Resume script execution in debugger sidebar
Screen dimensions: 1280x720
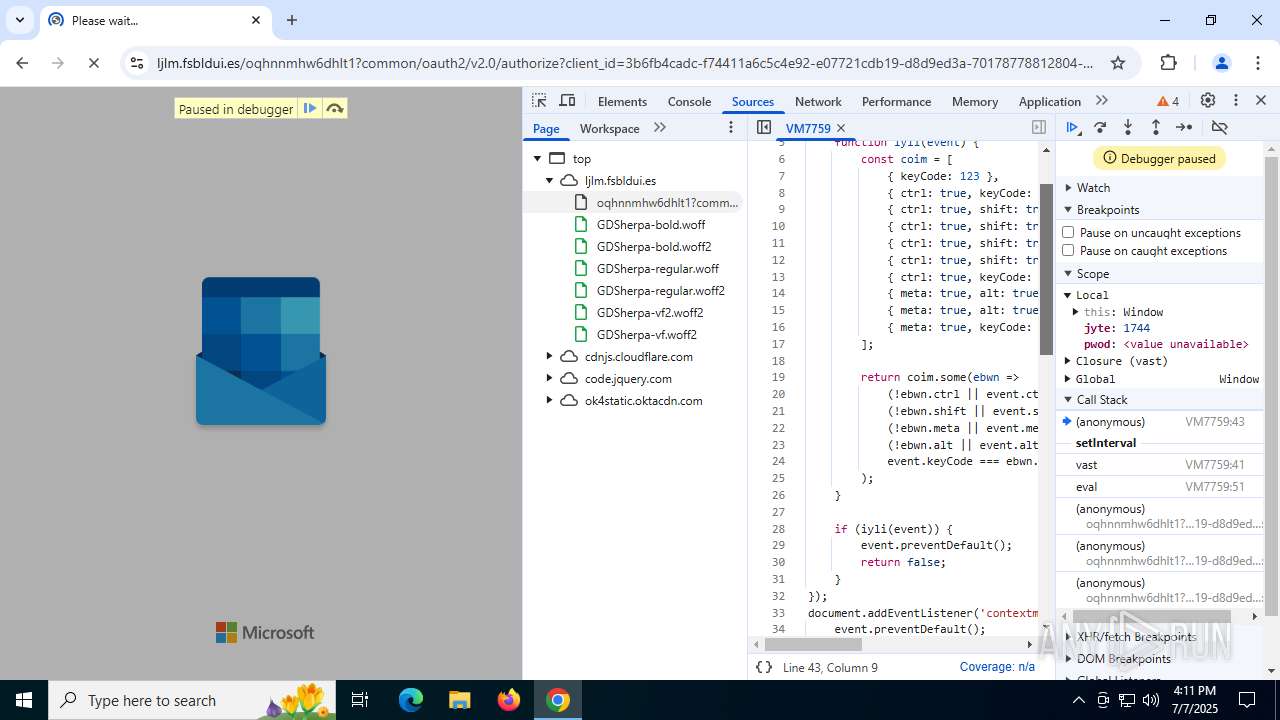click(1073, 127)
